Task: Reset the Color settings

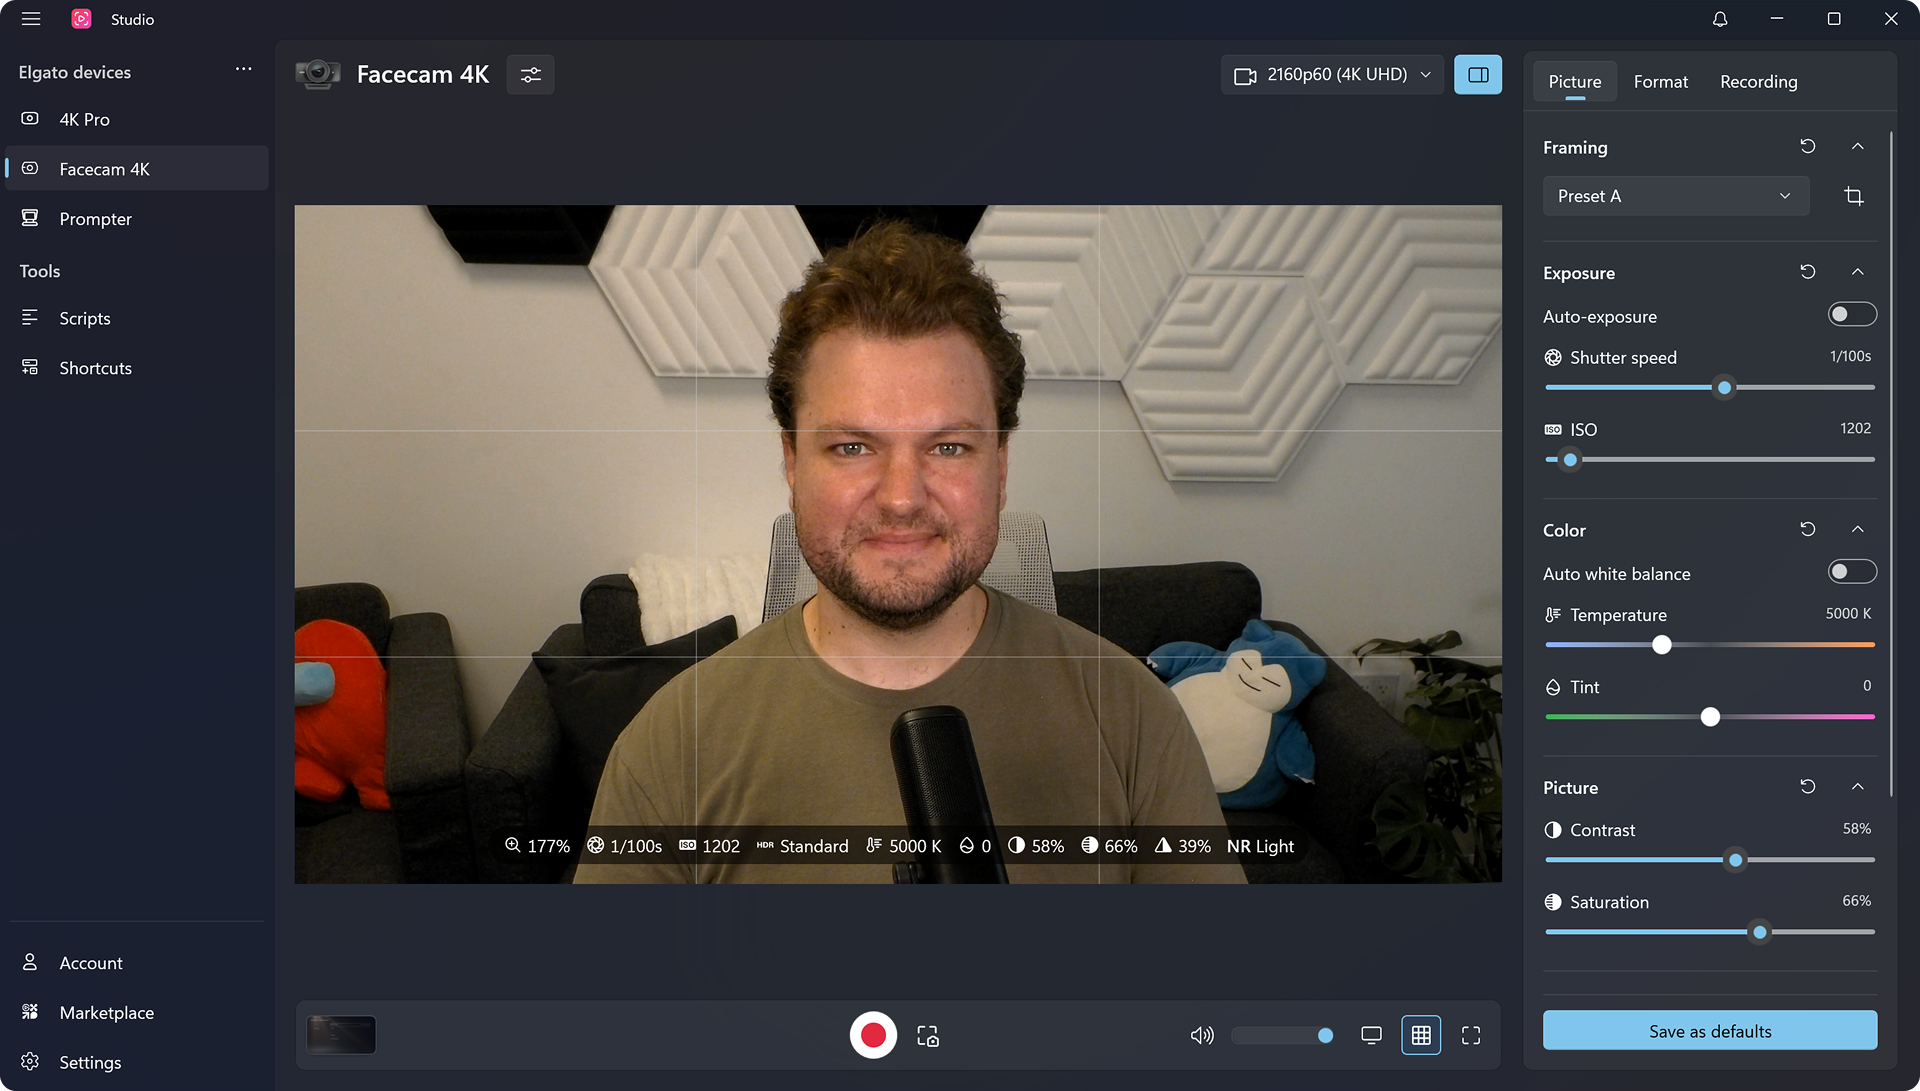Action: (x=1808, y=529)
